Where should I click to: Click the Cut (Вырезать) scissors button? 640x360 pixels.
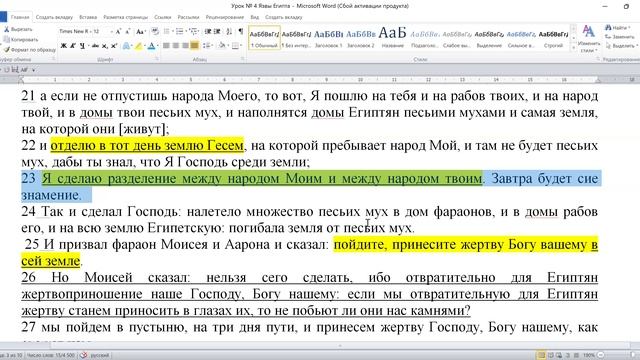18,29
